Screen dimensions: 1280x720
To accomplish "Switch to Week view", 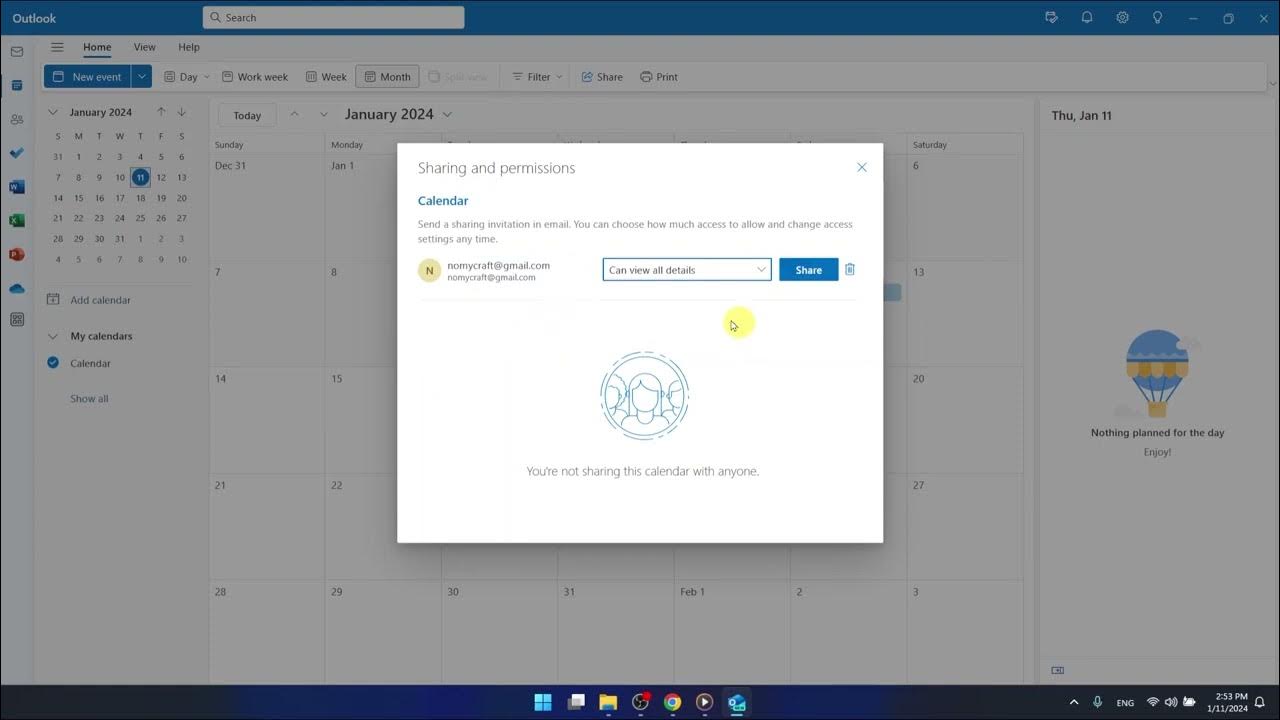I will tap(326, 76).
